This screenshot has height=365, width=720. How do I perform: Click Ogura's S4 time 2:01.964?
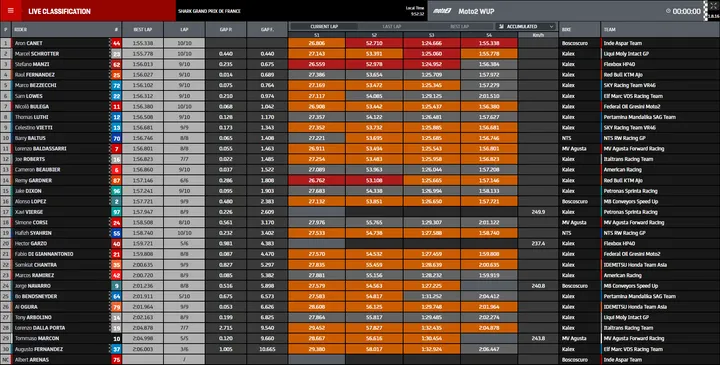[x=489, y=307]
